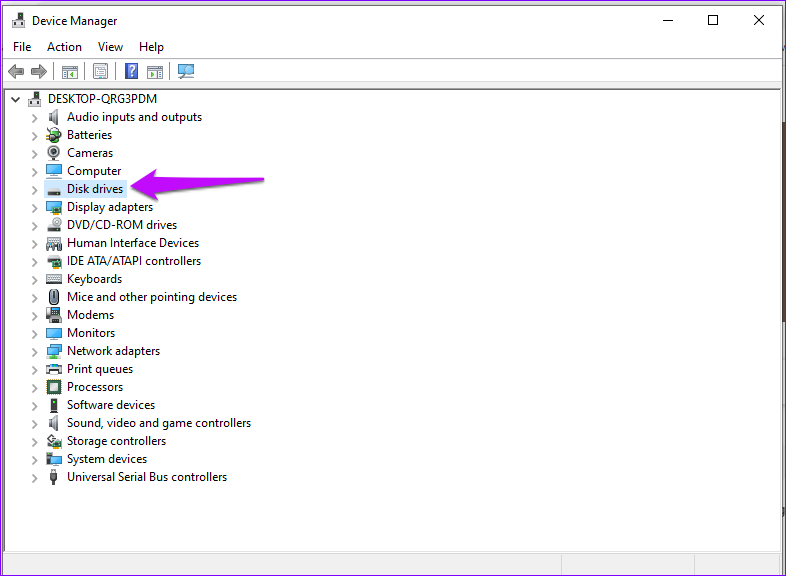786x576 pixels.
Task: Expand the Disk drives chevron
Action: coord(34,190)
